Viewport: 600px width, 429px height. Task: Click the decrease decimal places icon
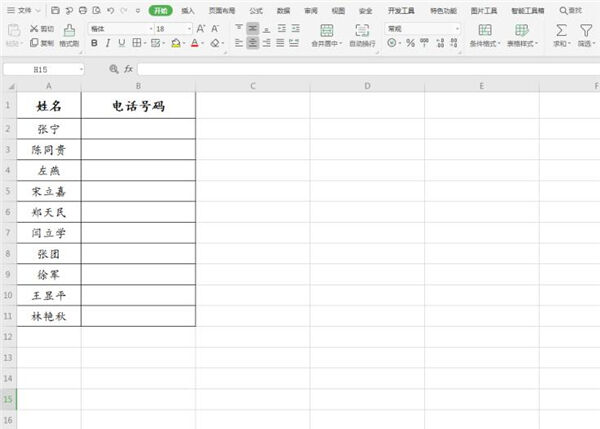[x=454, y=43]
